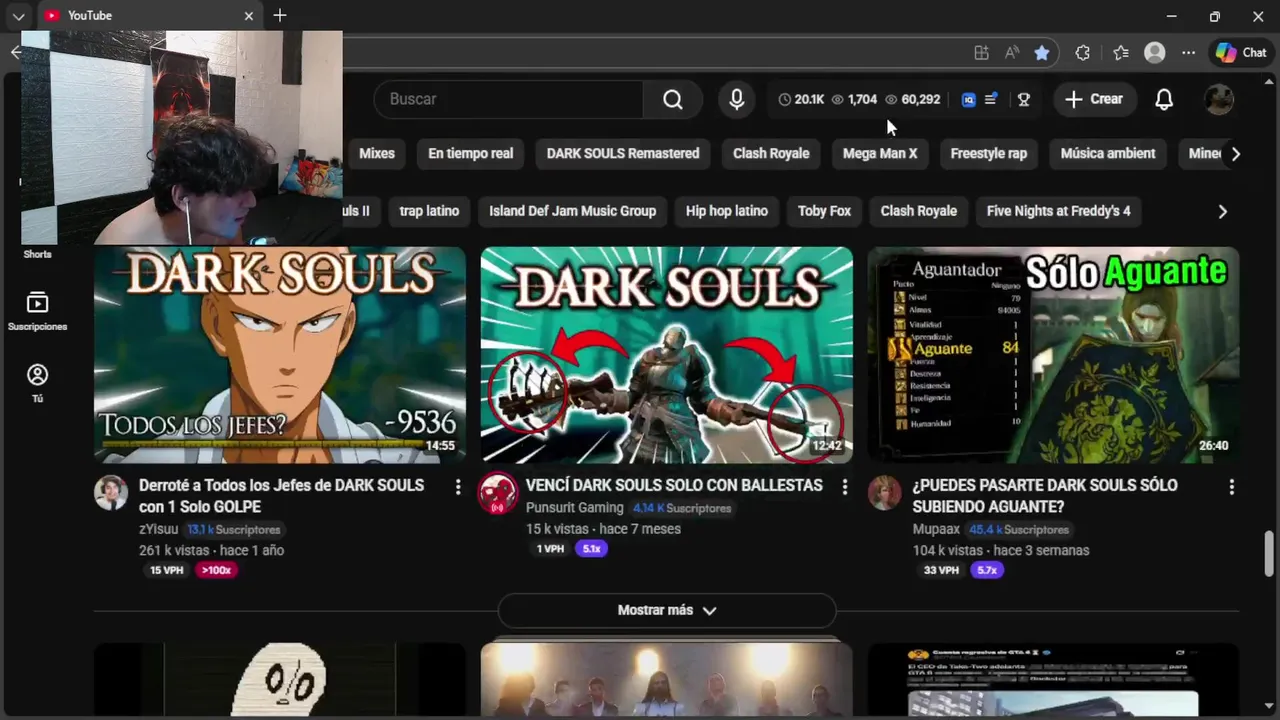Open Copilot Chat
Viewport: 1280px width, 720px height.
click(x=1241, y=53)
